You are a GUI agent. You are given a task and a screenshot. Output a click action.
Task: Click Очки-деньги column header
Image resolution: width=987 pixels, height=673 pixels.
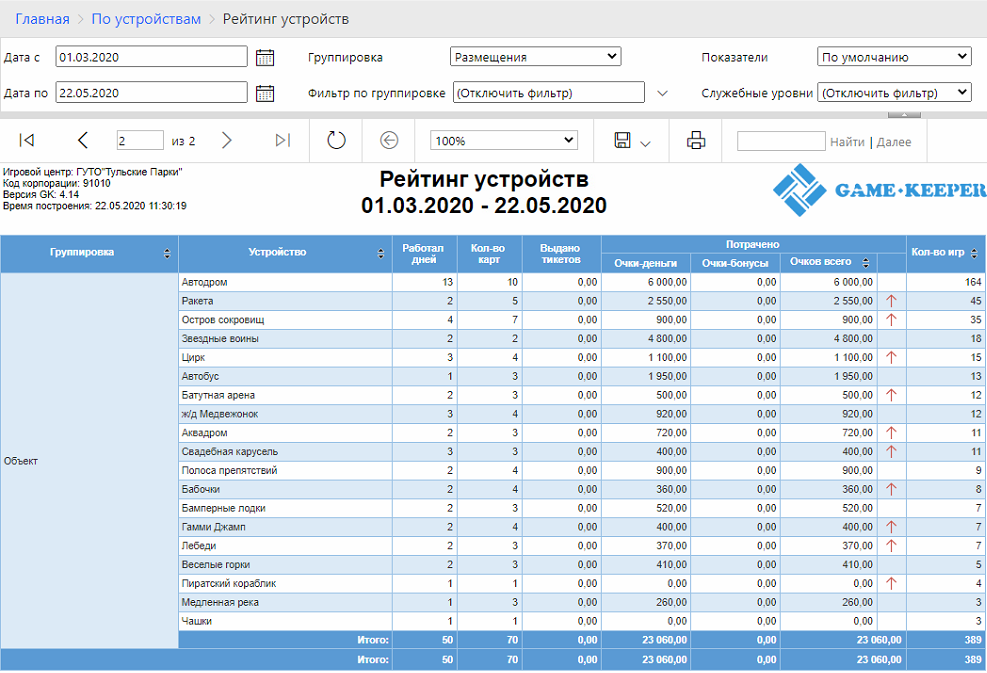click(x=646, y=263)
